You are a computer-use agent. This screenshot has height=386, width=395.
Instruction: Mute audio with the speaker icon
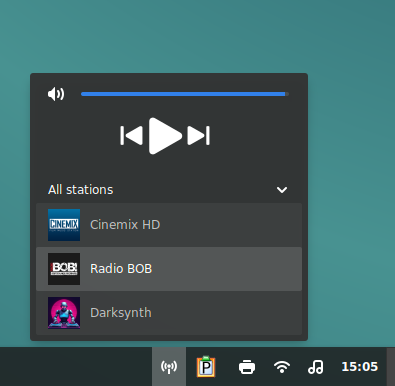pyautogui.click(x=56, y=94)
